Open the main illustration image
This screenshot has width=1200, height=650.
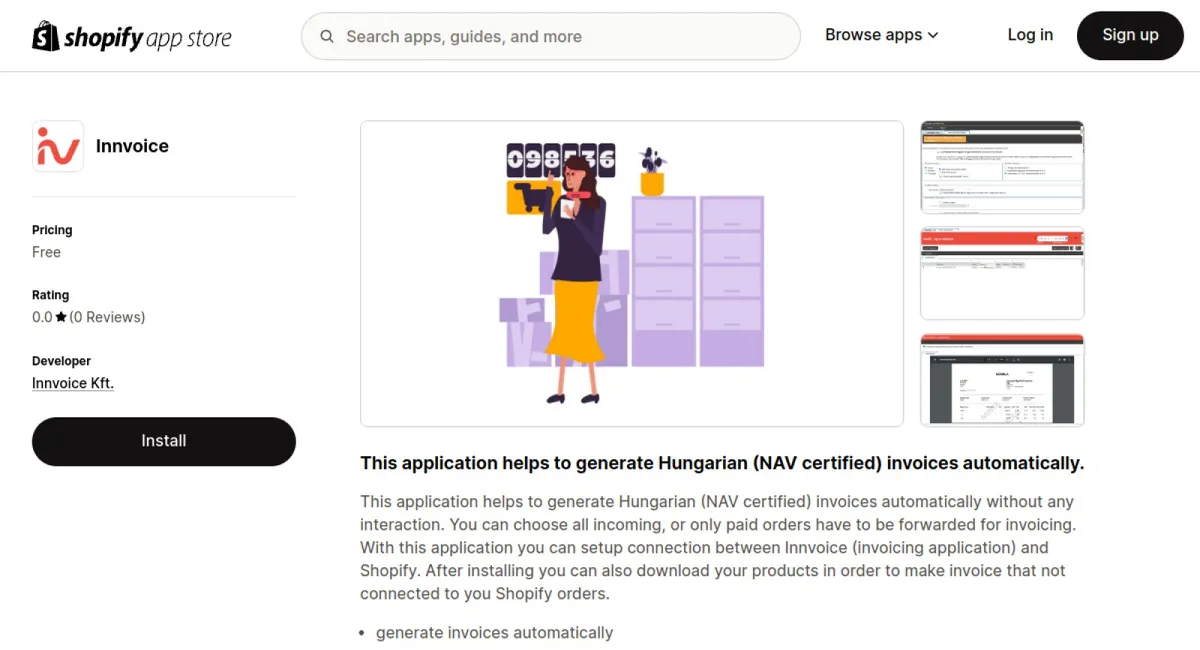pos(632,274)
